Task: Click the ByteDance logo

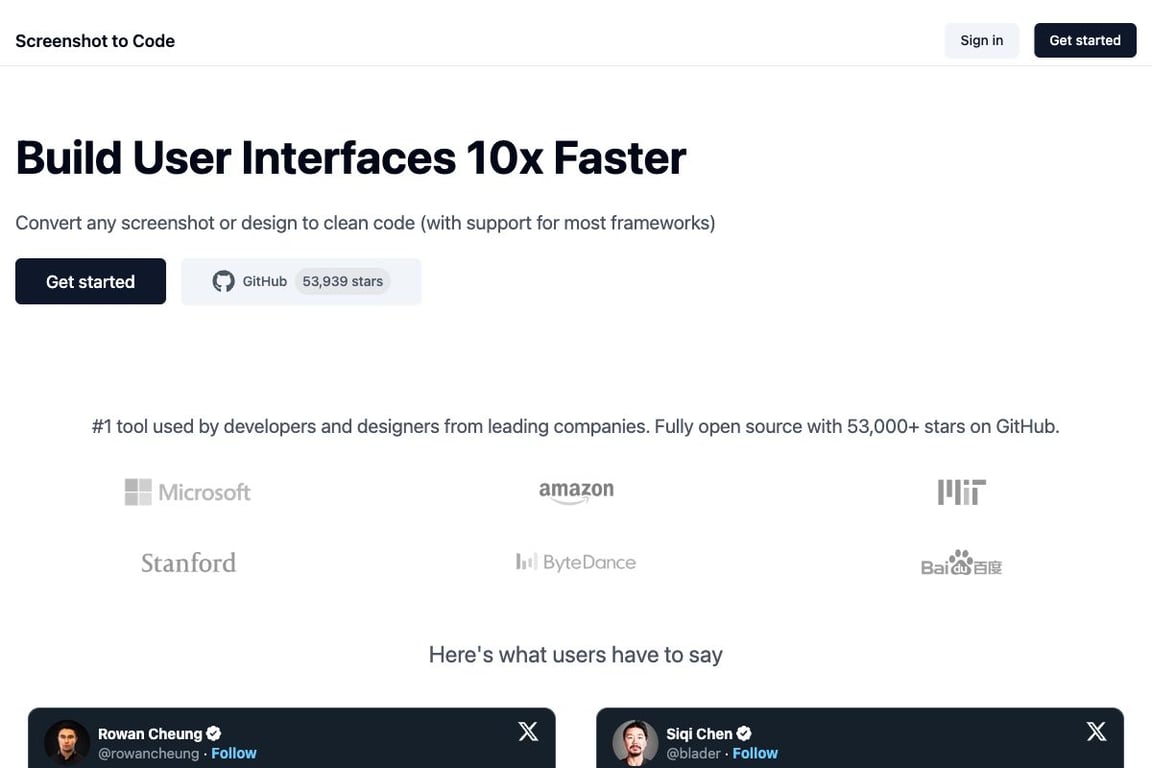Action: [576, 562]
